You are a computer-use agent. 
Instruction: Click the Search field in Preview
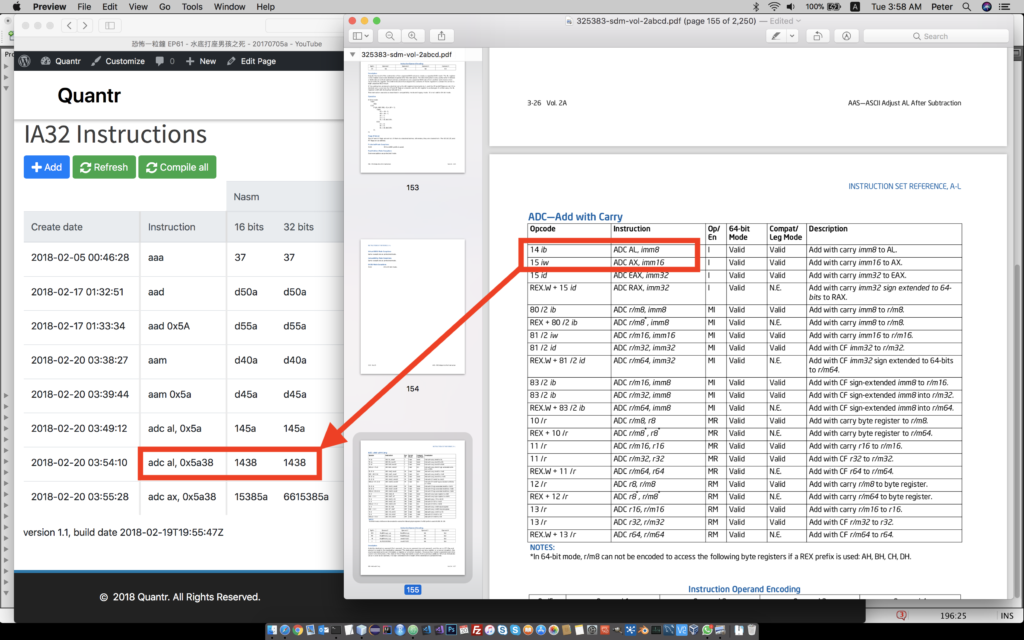pos(936,36)
